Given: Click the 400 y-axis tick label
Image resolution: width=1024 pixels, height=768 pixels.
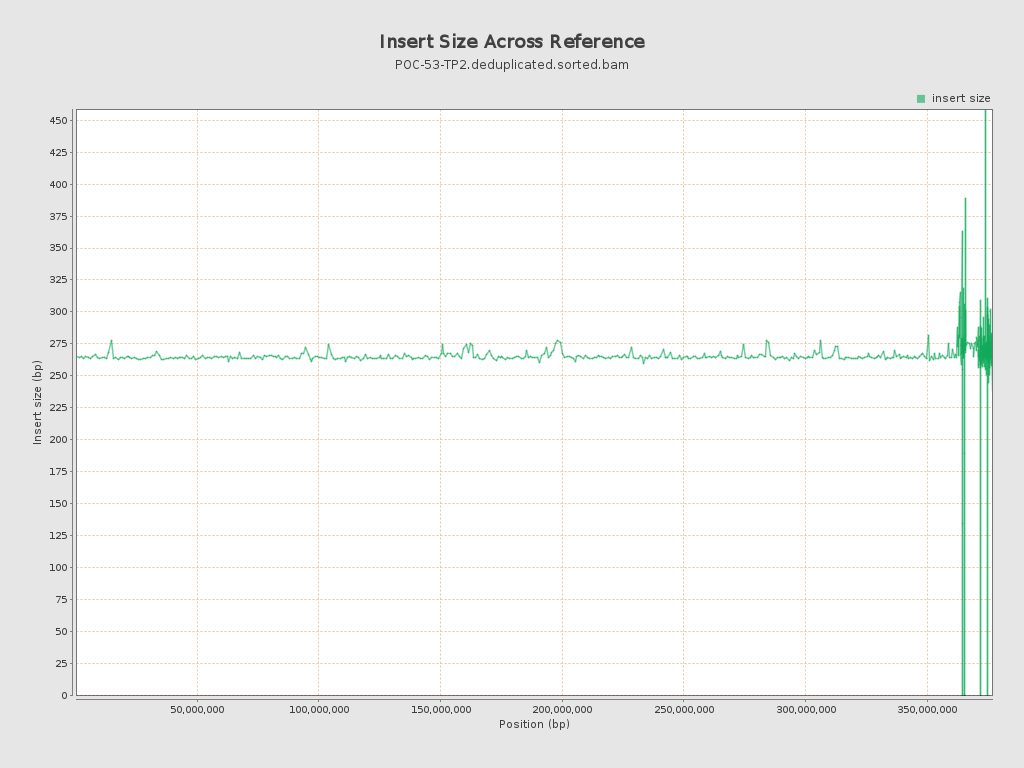Looking at the screenshot, I should pos(58,184).
